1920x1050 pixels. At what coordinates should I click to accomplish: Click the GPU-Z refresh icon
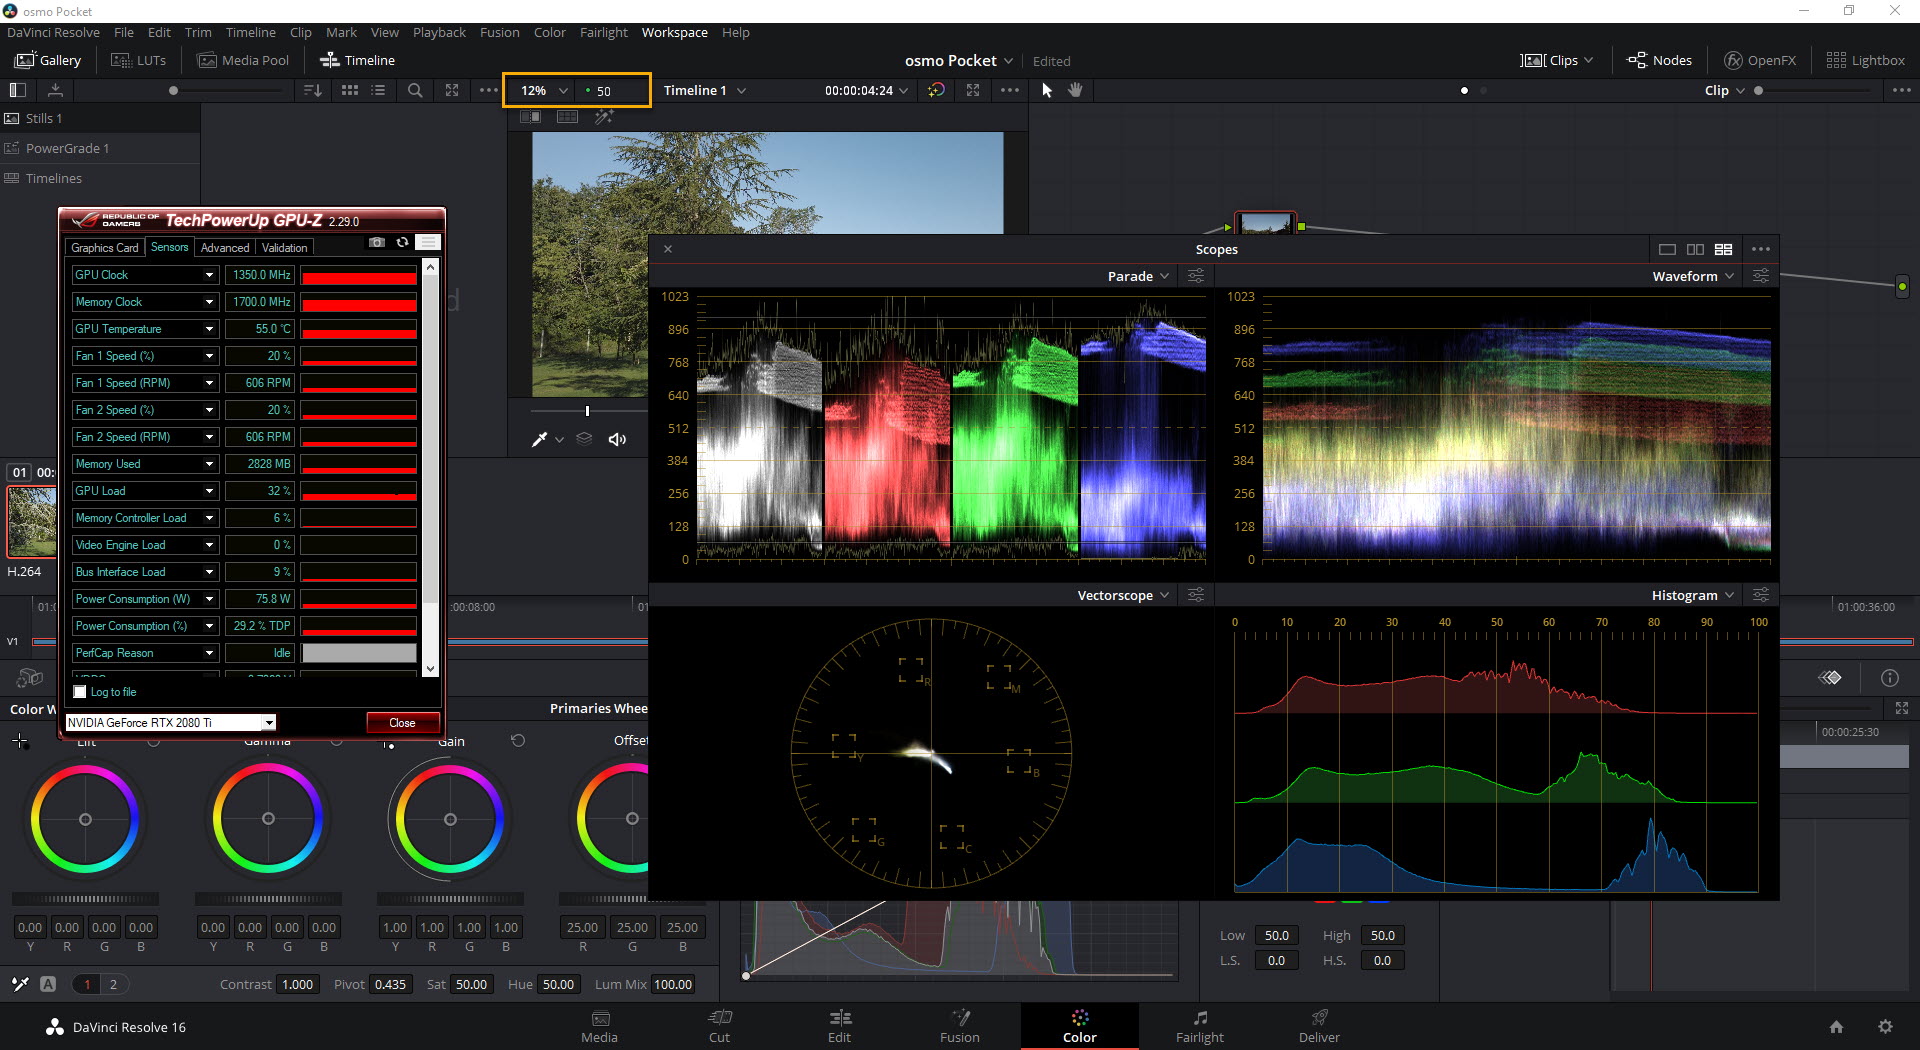[402, 243]
